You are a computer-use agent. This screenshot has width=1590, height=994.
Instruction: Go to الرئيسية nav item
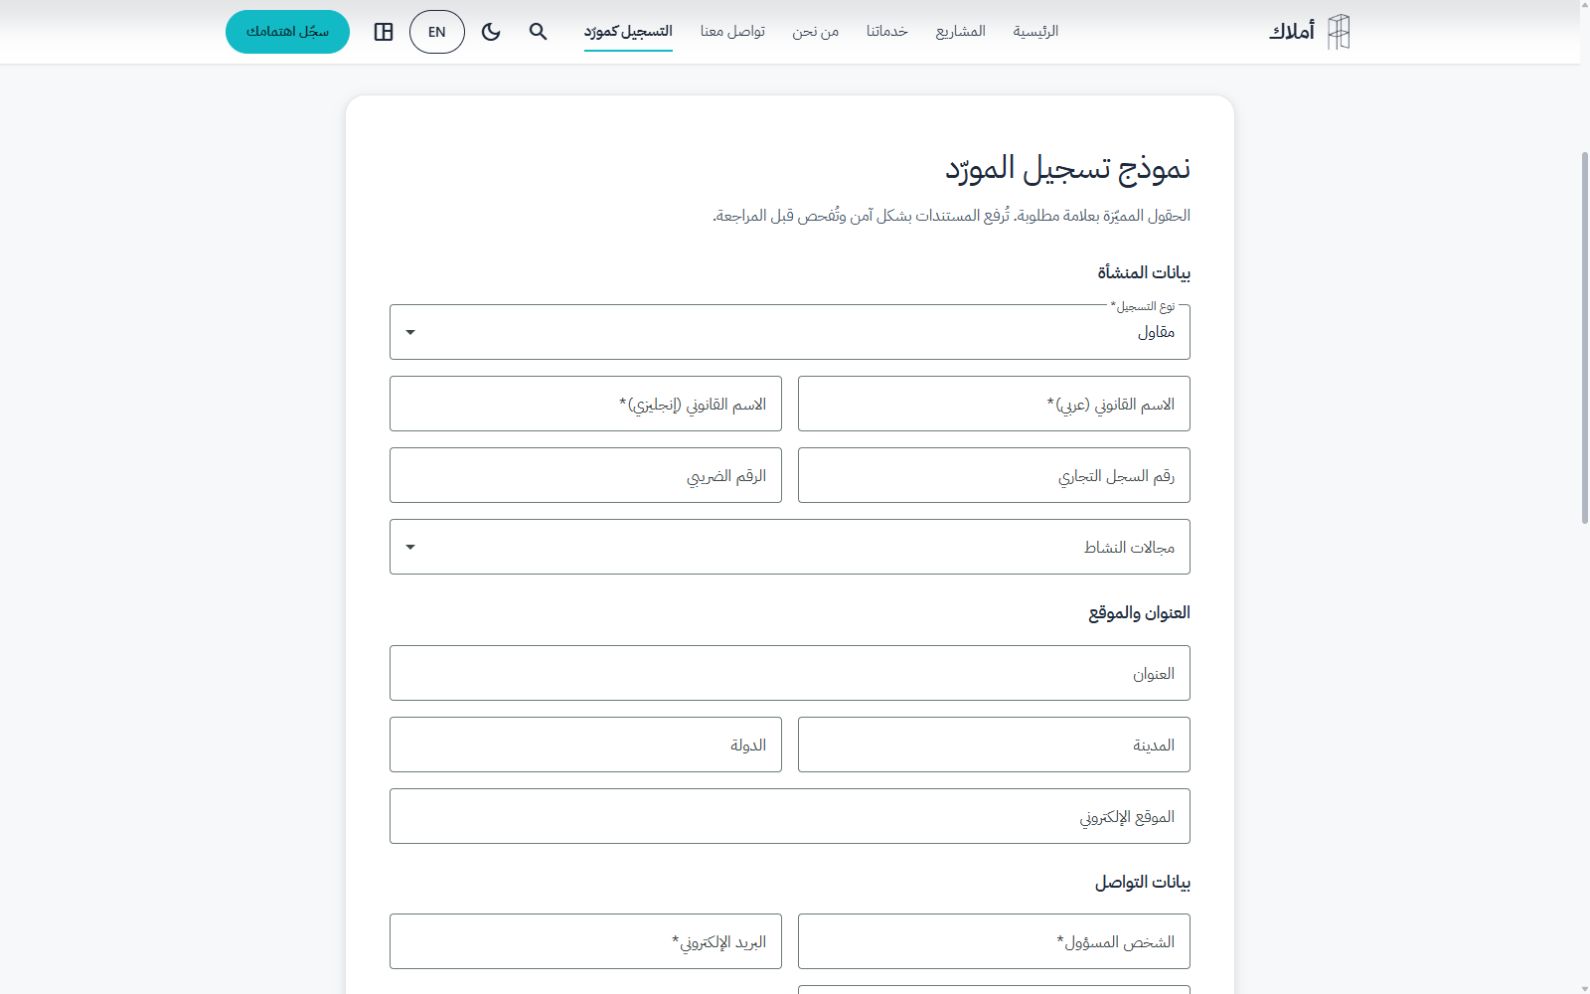pos(1035,32)
